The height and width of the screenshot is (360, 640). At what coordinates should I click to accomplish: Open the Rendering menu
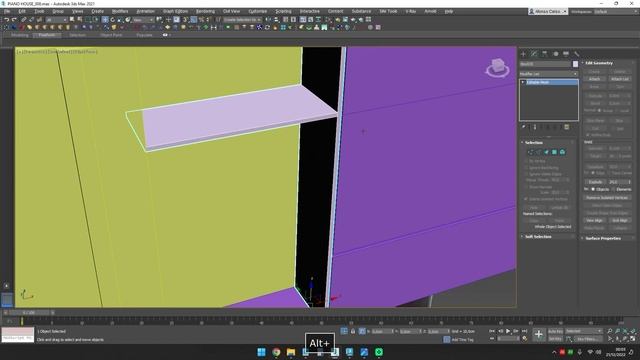[205, 11]
